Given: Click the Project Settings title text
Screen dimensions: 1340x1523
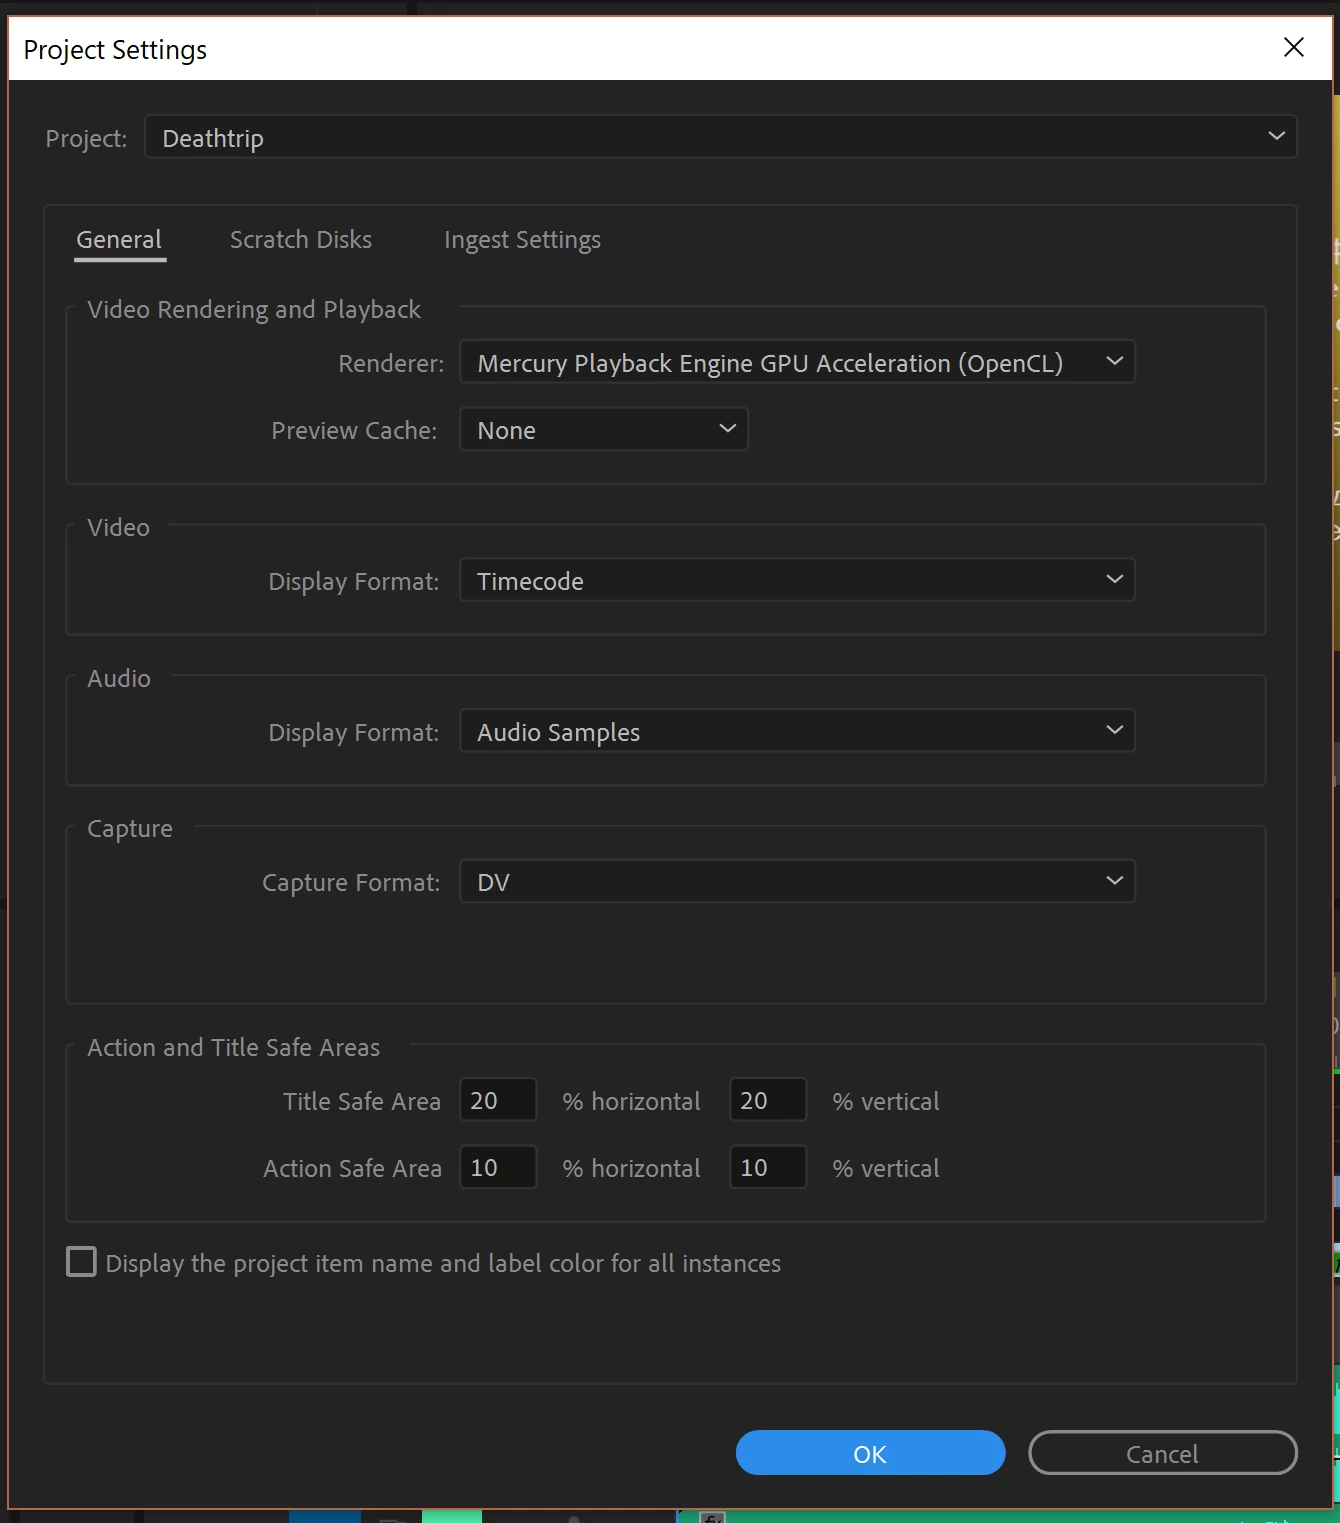Looking at the screenshot, I should coord(115,50).
